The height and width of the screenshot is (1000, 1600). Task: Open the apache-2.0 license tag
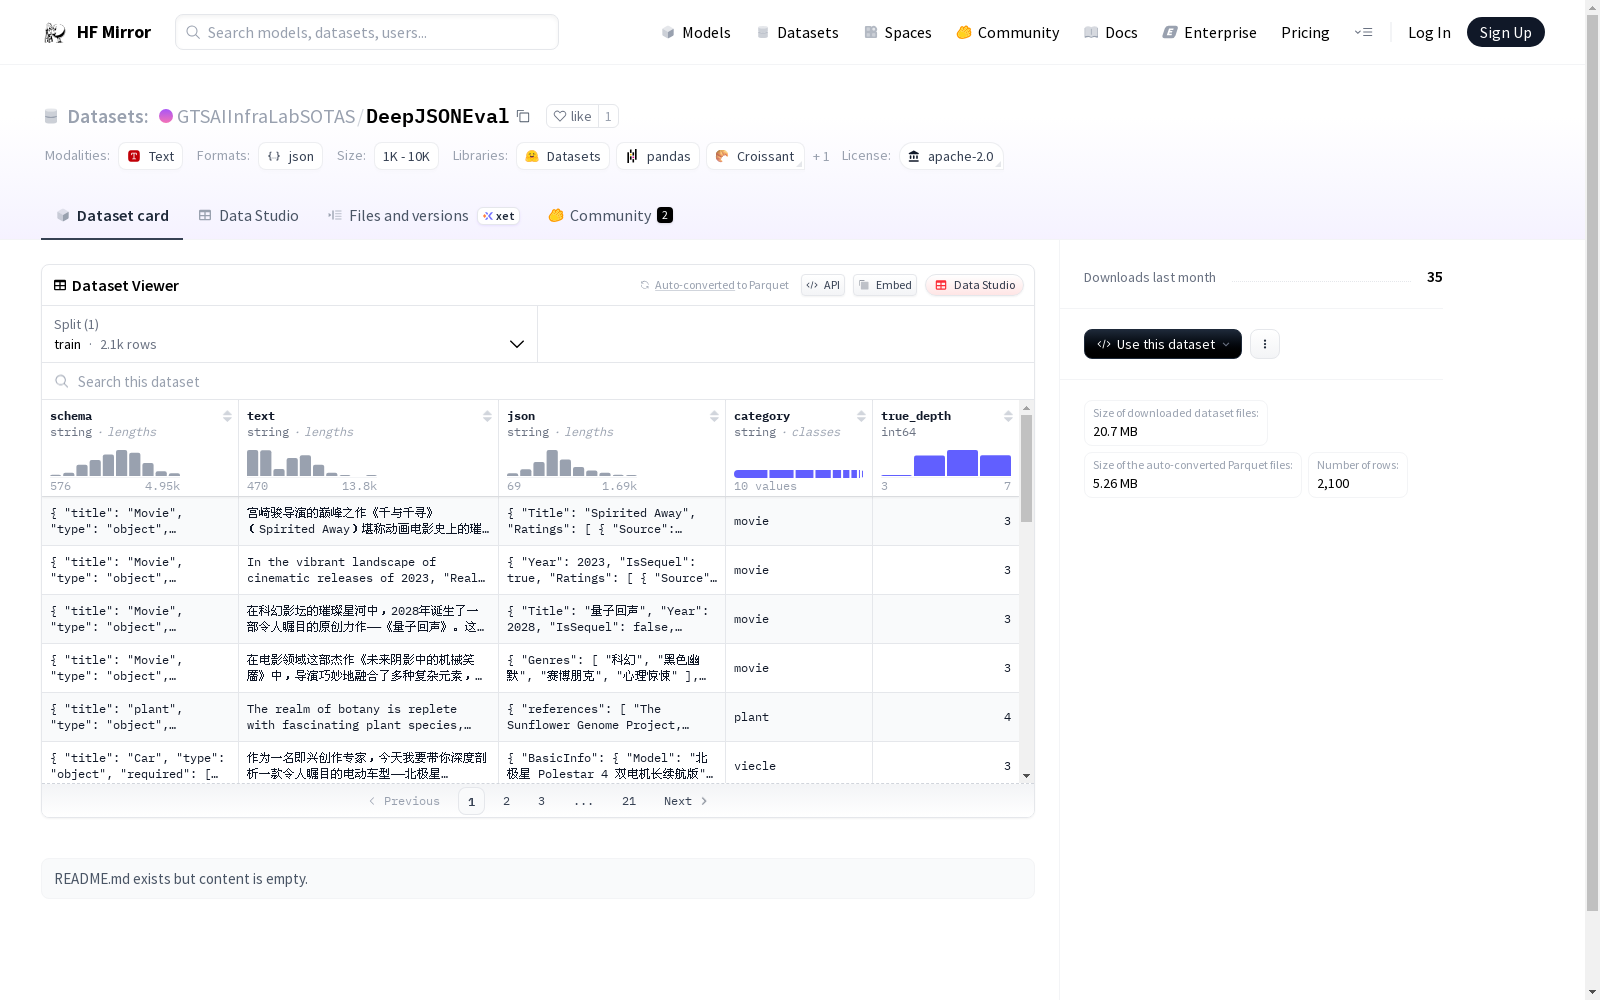pyautogui.click(x=950, y=156)
